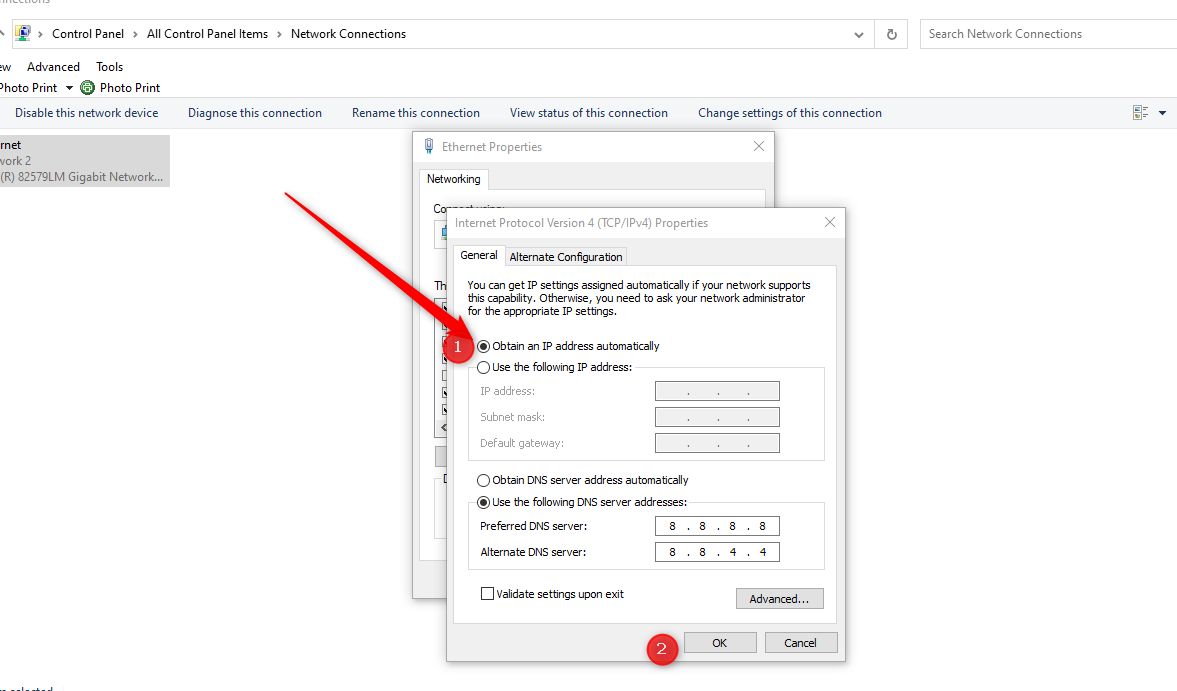
Task: Select the Ethernet adapter in the connections list
Action: [80, 161]
